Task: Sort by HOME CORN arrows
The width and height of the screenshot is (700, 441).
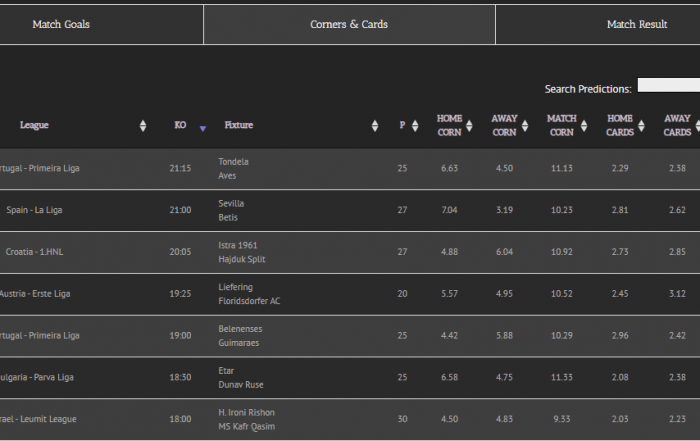Action: [x=469, y=126]
